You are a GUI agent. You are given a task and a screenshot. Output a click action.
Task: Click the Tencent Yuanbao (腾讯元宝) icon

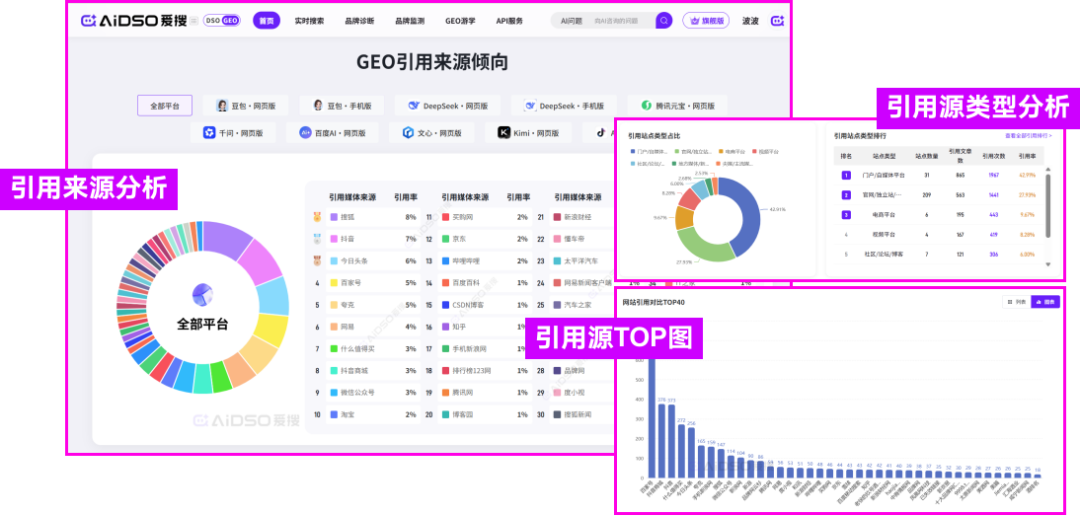coord(646,105)
